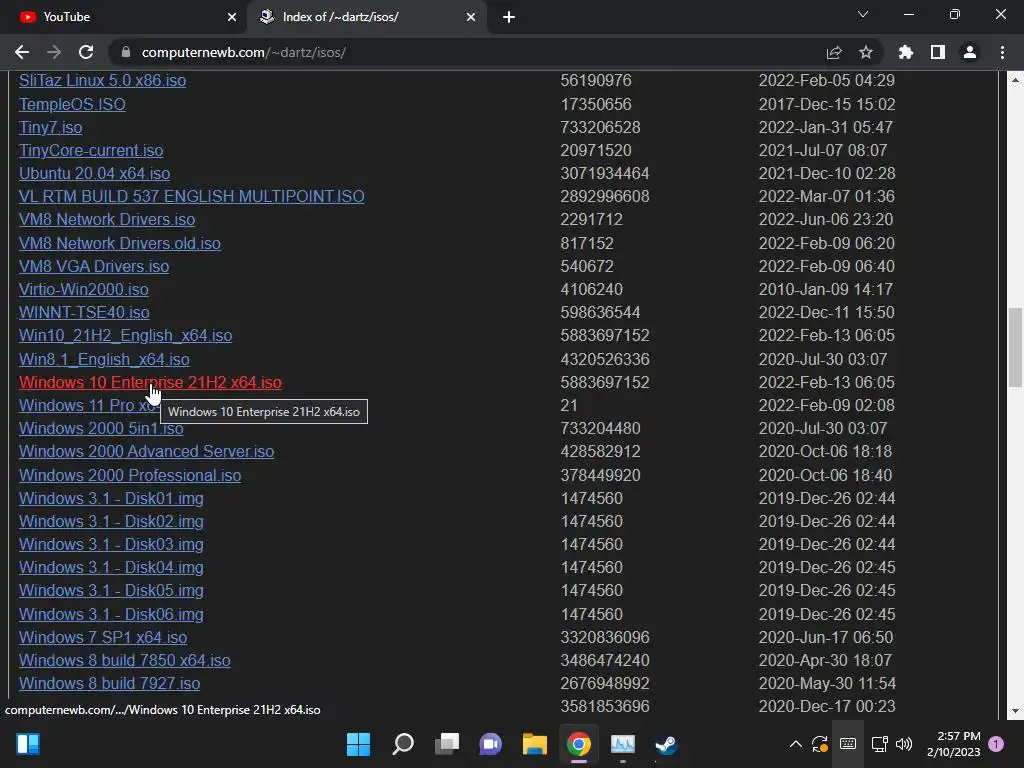Toggle the Chrome side panel icon
This screenshot has height=768, width=1024.
click(938, 52)
